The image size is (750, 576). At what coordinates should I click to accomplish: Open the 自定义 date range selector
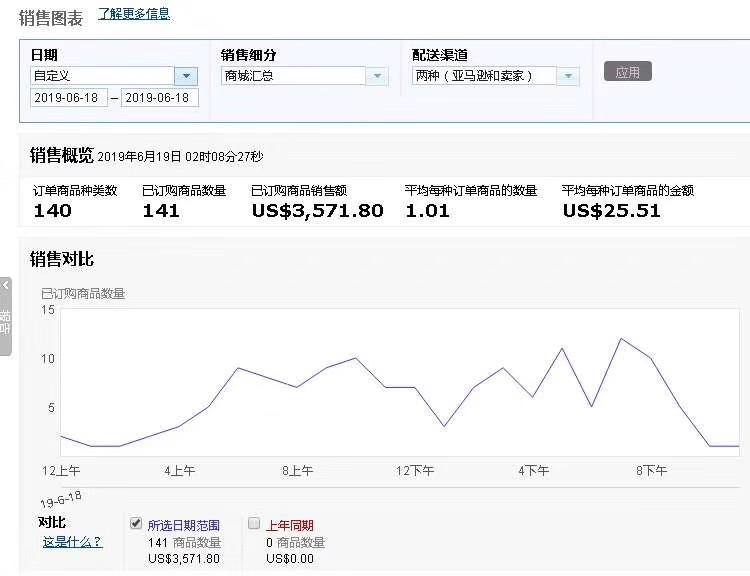tap(102, 75)
